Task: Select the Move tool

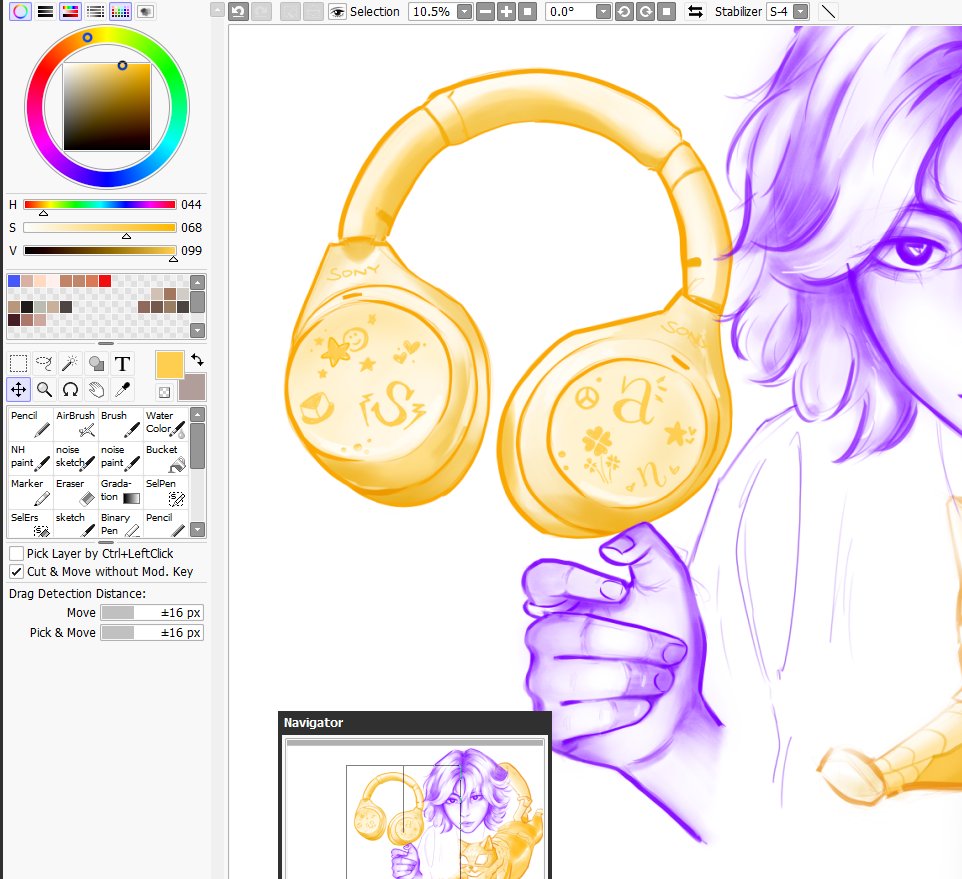Action: click(18, 390)
